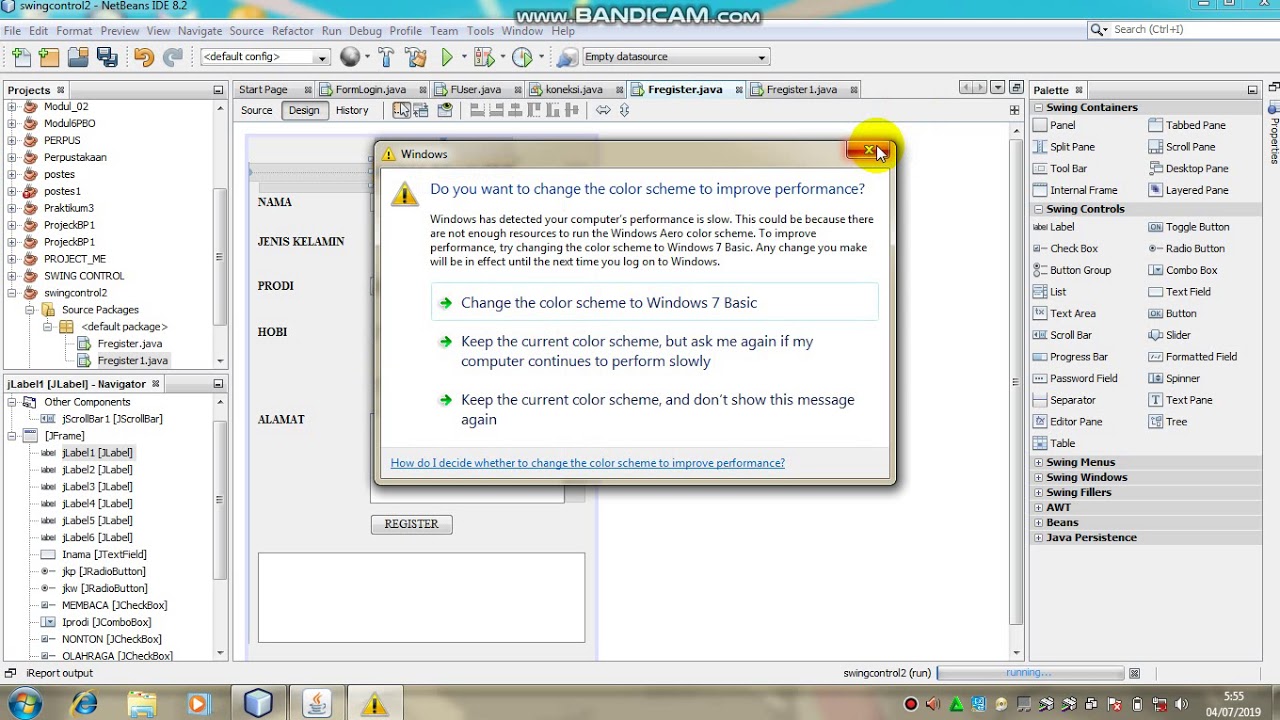This screenshot has width=1280, height=720.
Task: Click the Connection Mode icon in designer
Action: [x=421, y=110]
